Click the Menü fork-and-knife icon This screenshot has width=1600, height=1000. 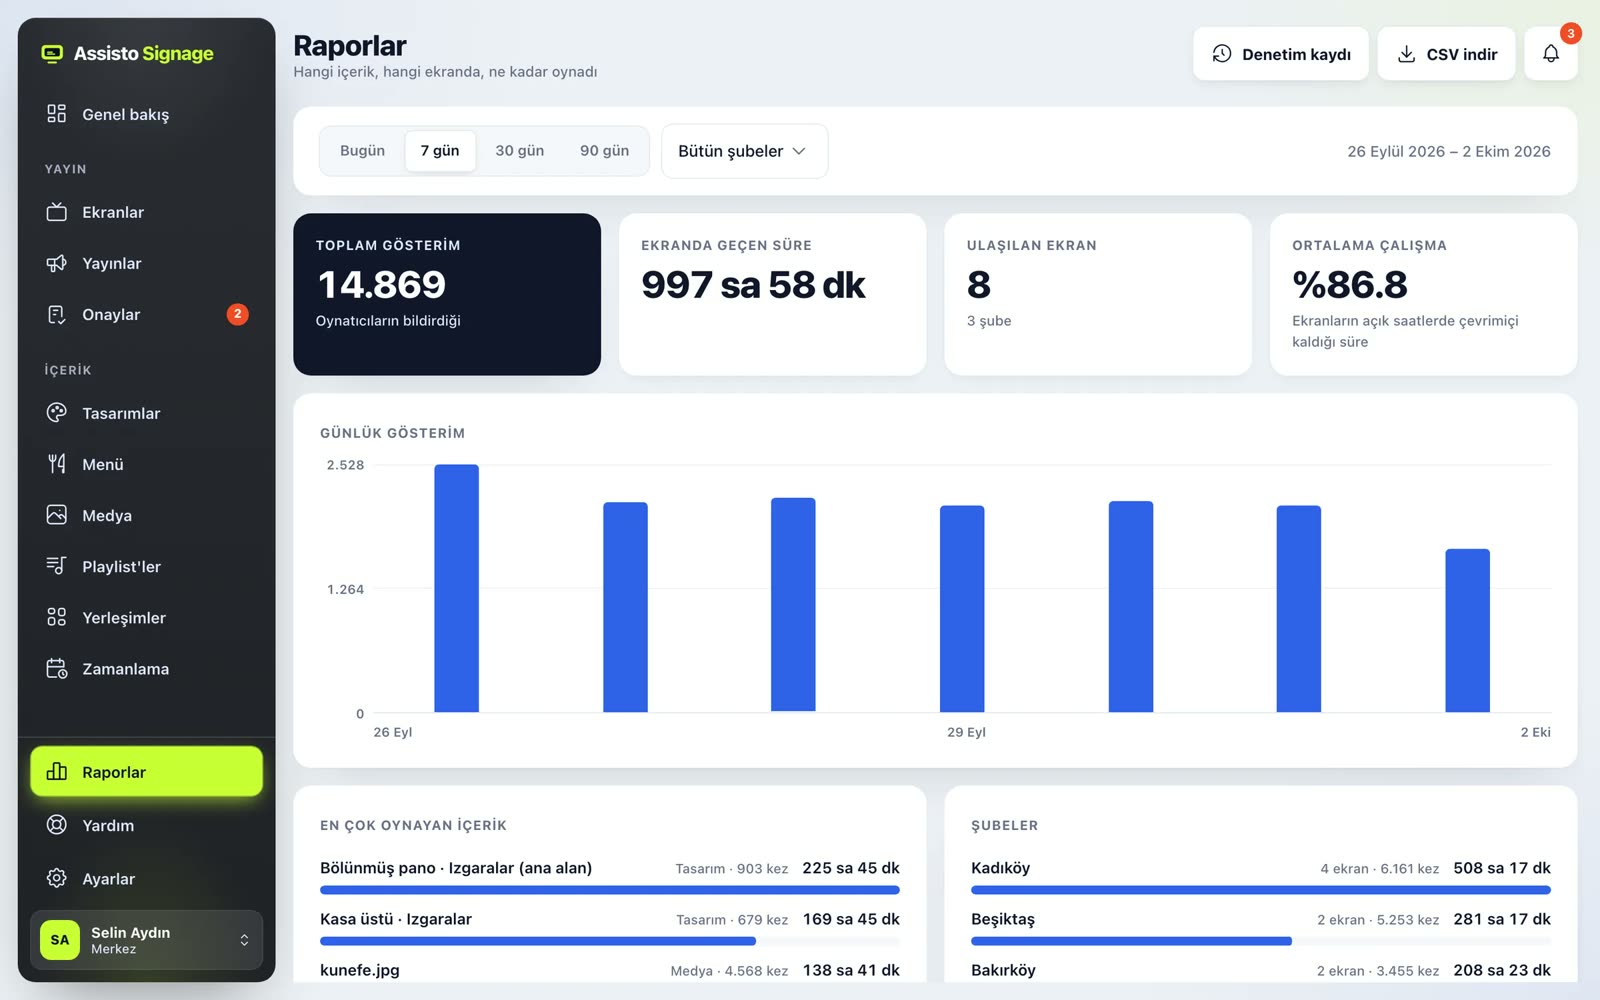pos(57,464)
